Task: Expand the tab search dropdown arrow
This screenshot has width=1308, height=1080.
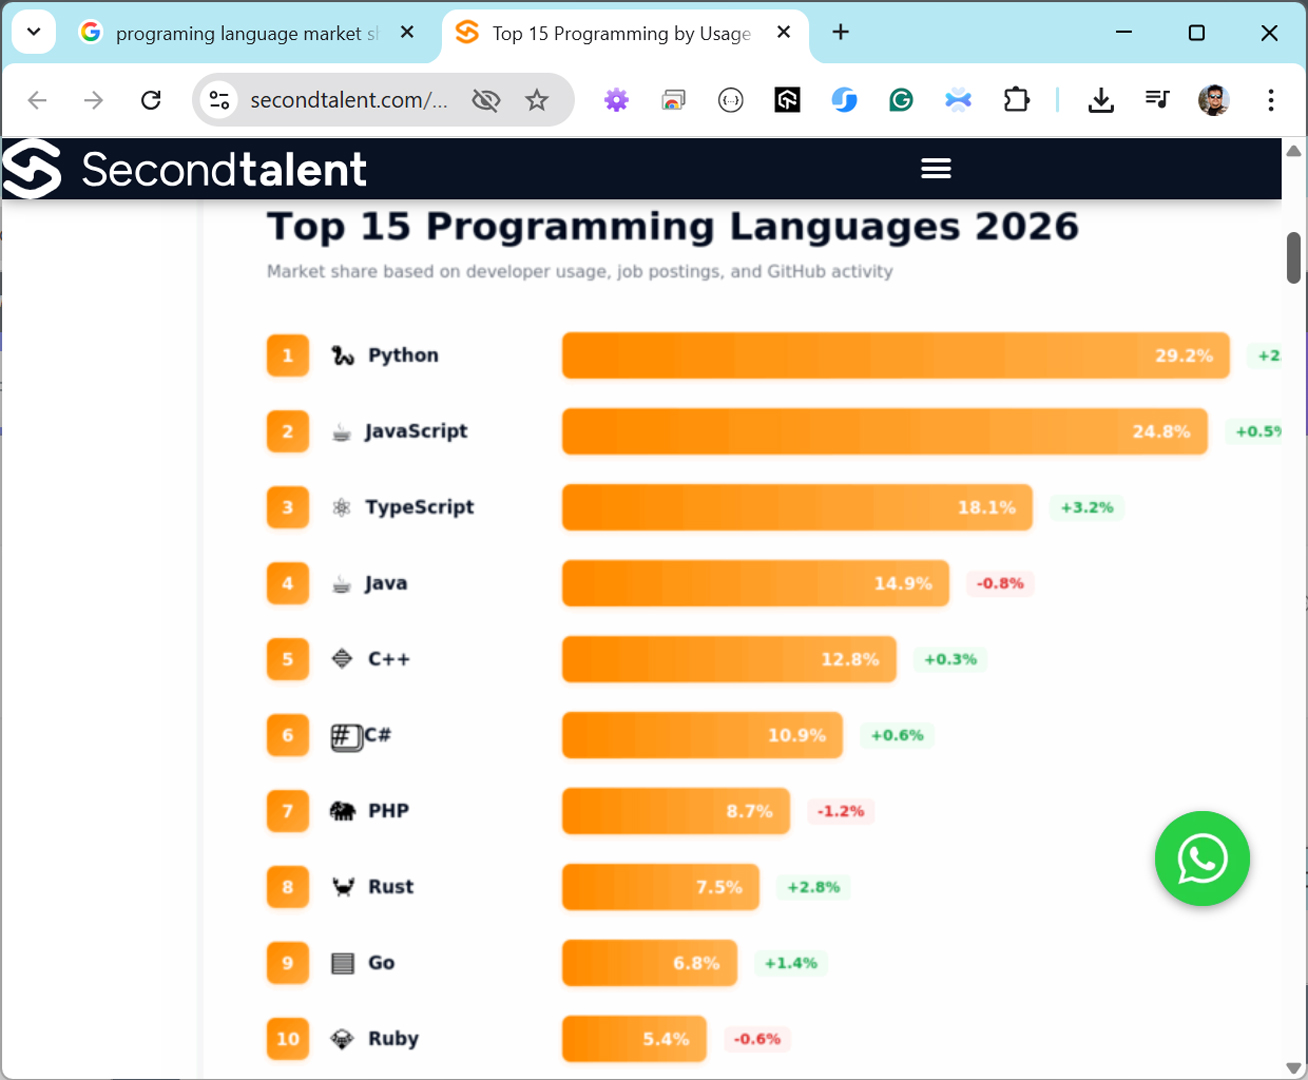Action: 33,32
